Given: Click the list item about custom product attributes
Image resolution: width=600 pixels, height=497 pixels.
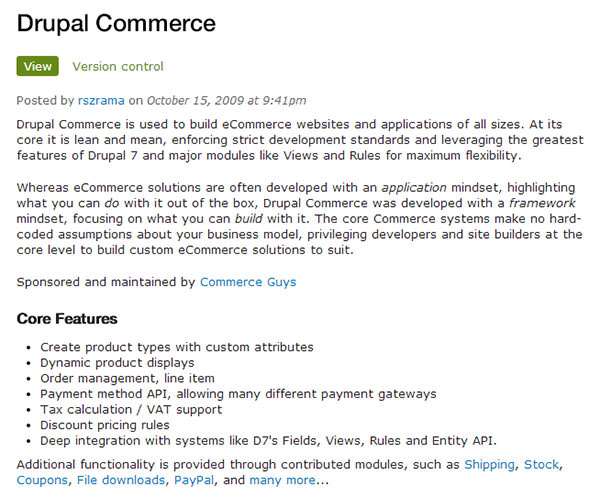Looking at the screenshot, I should 177,347.
